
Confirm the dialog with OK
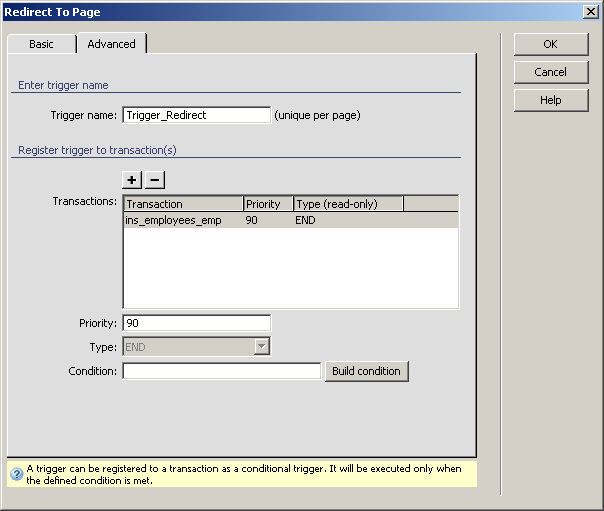(550, 44)
